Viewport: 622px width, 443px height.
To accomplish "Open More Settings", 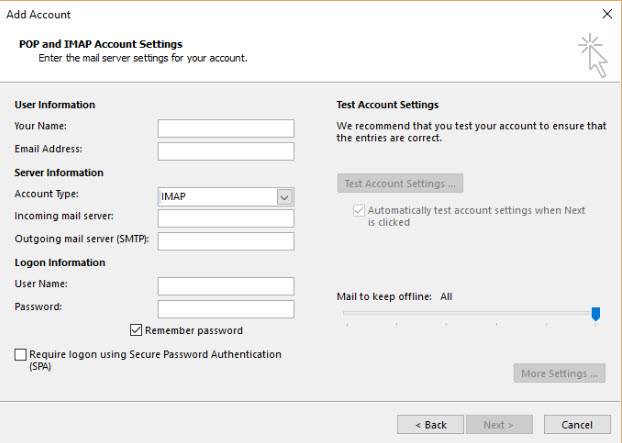I will click(560, 374).
